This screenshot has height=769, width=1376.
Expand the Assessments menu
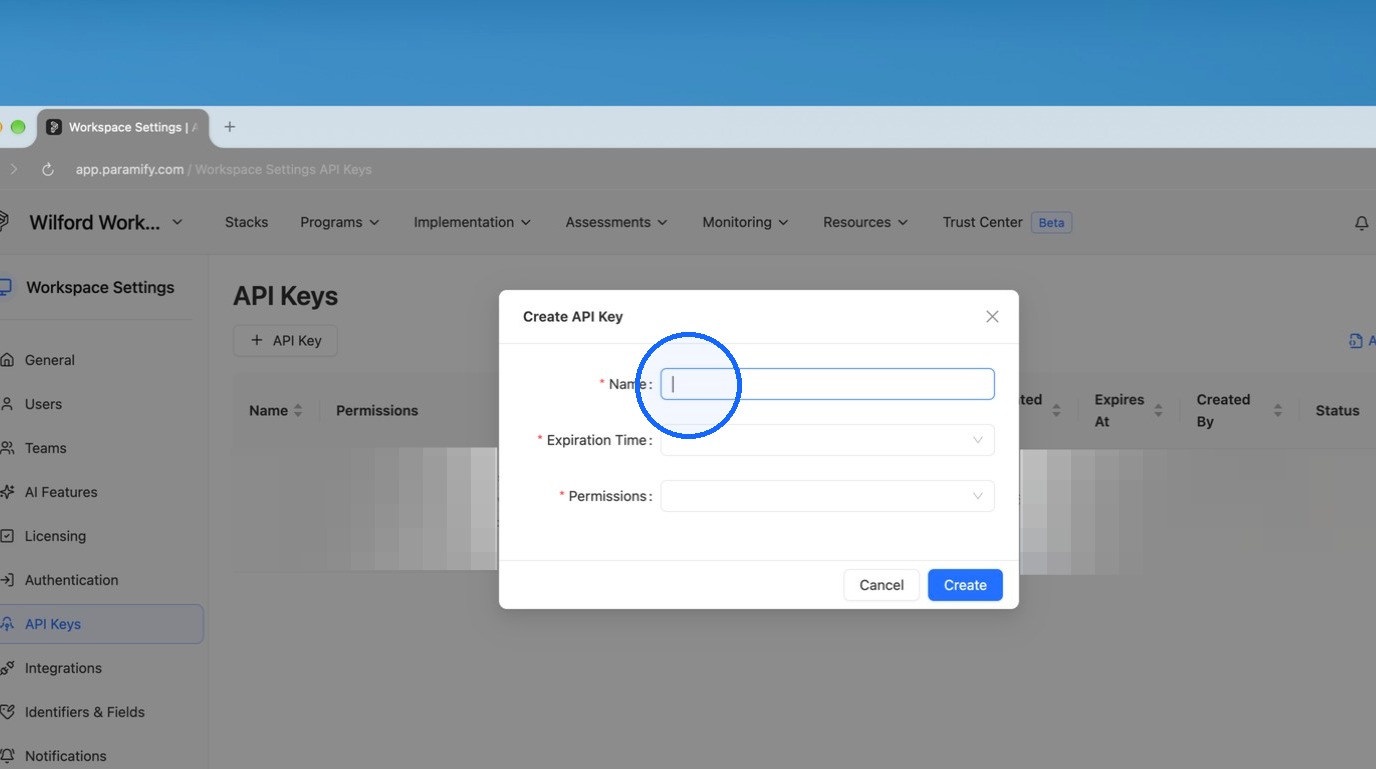point(617,222)
